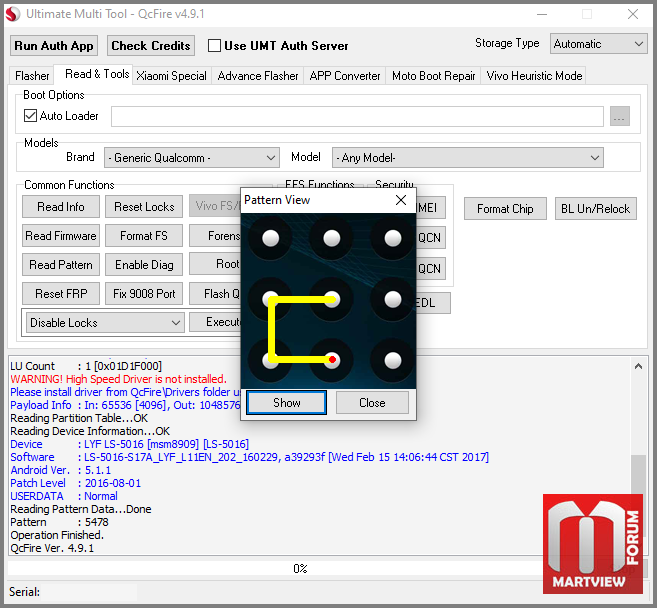Click the top-left pattern dot
This screenshot has width=657, height=608.
[x=270, y=238]
